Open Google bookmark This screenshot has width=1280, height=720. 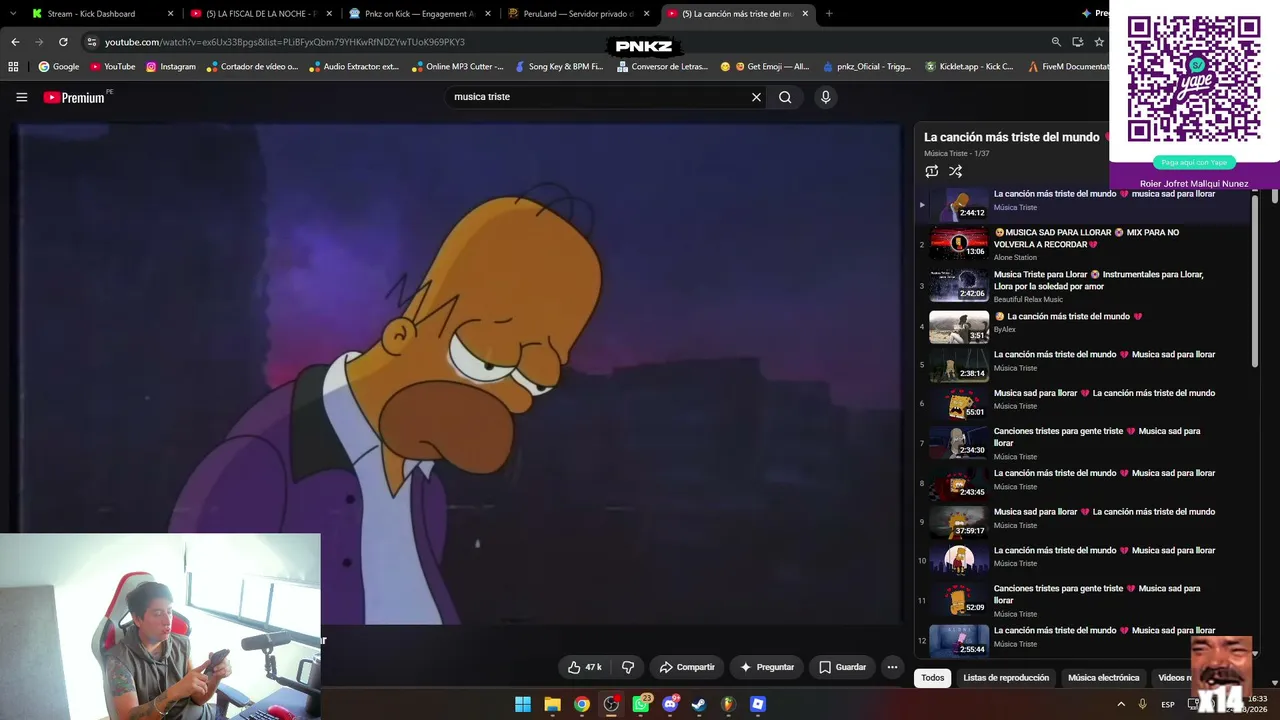tap(59, 67)
